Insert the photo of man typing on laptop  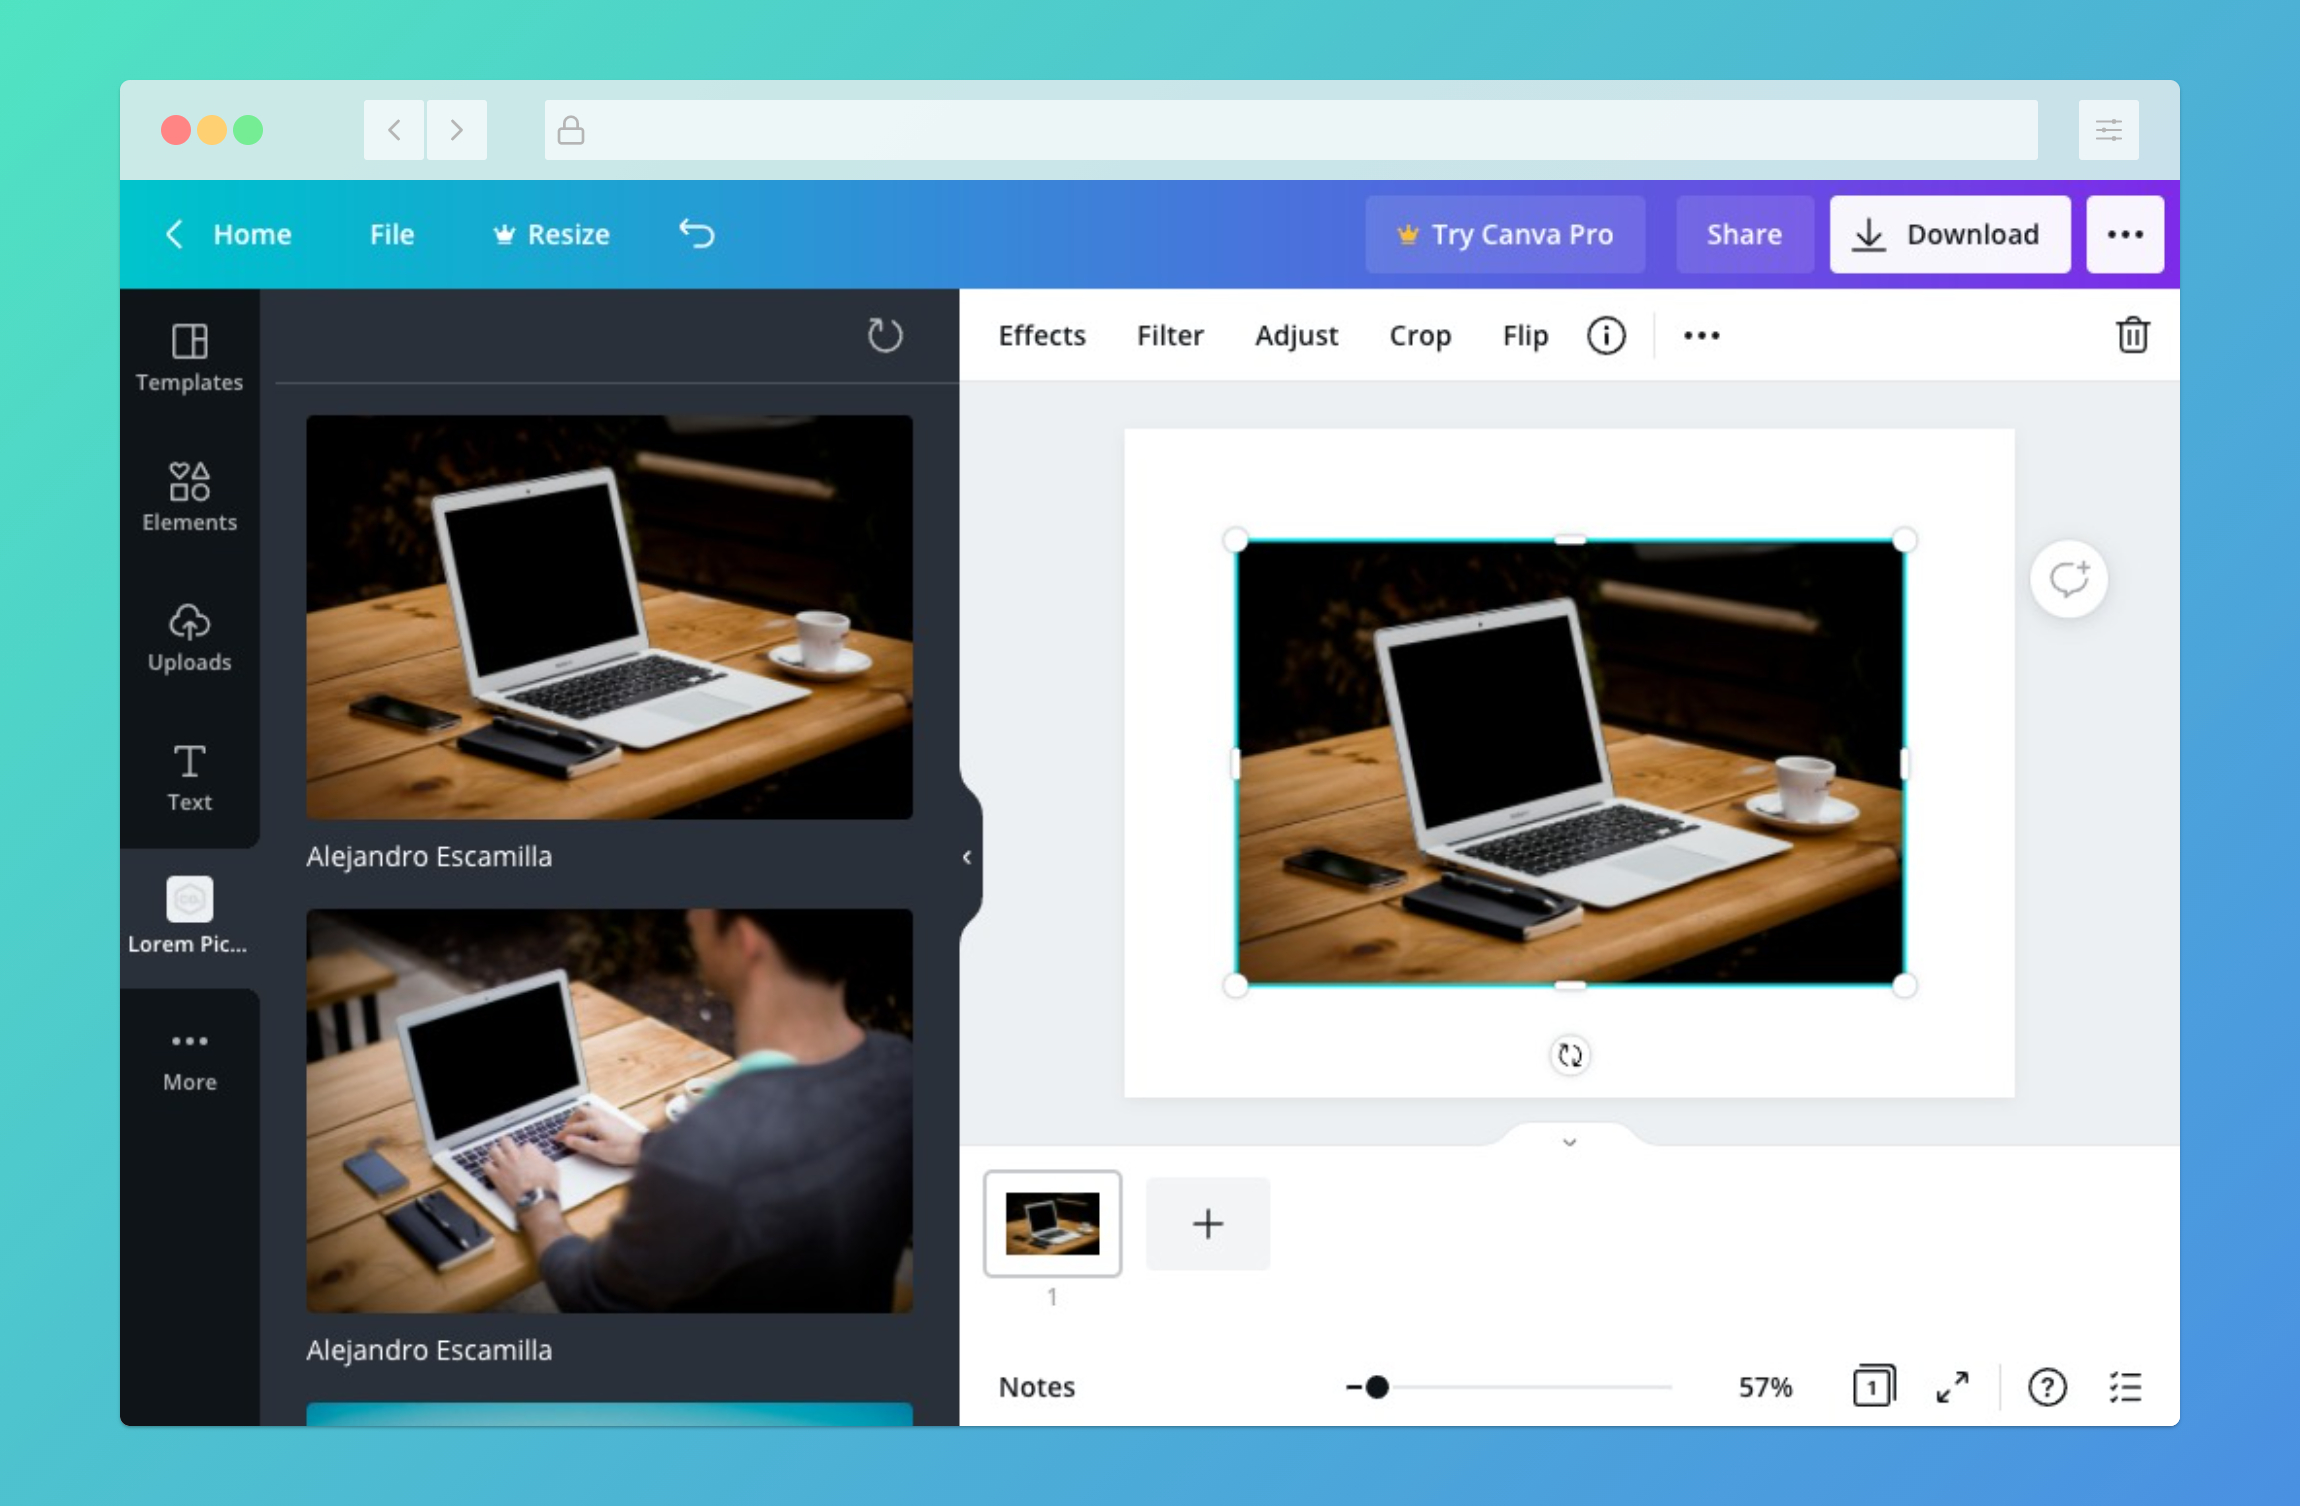click(x=609, y=1111)
